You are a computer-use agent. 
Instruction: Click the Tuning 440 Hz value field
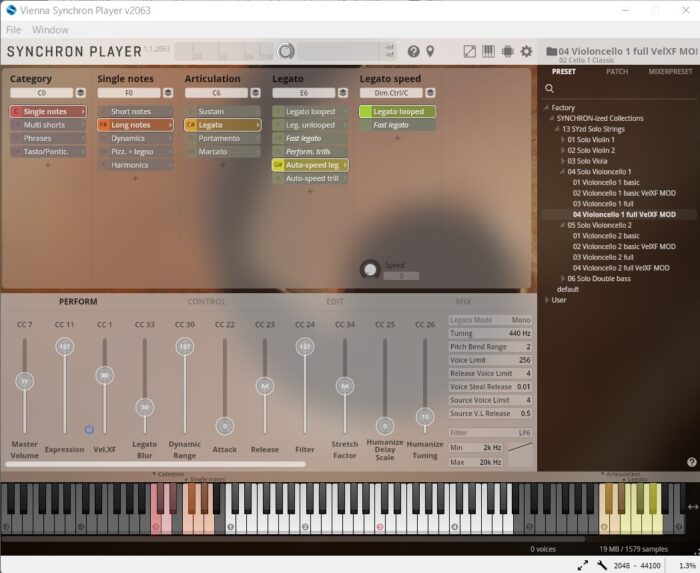(490, 333)
